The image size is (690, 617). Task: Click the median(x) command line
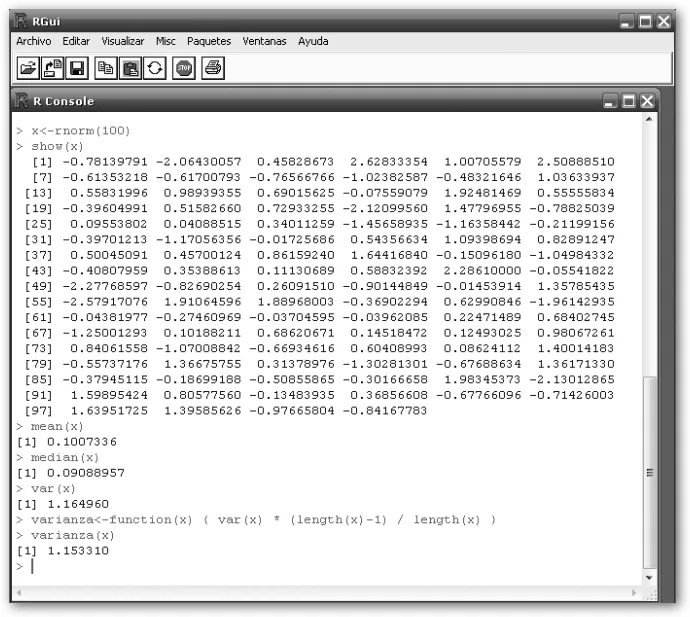65,458
